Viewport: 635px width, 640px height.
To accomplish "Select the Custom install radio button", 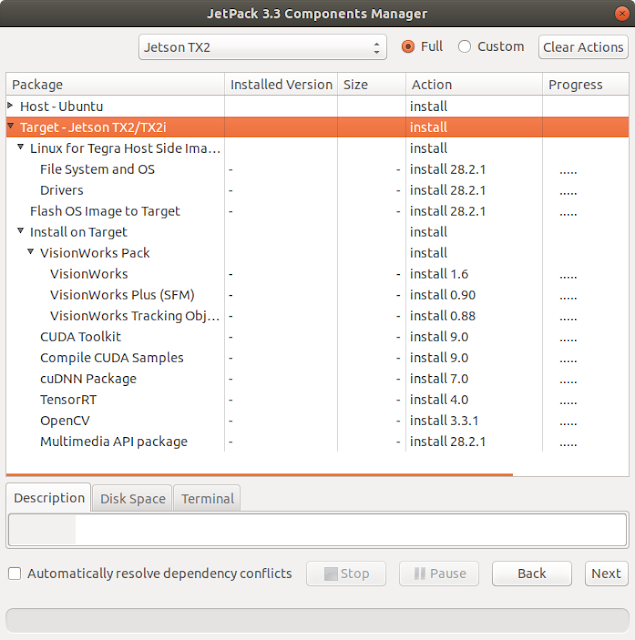I will (464, 47).
